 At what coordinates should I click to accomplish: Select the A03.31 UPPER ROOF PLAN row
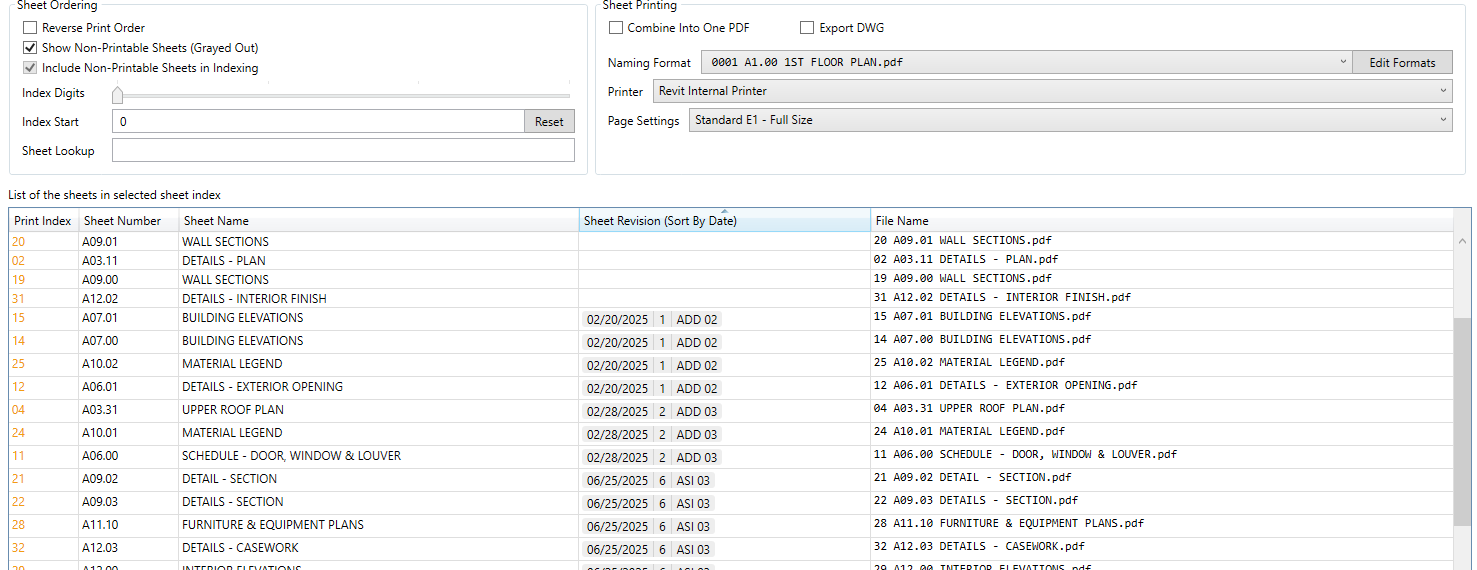[x=233, y=410]
